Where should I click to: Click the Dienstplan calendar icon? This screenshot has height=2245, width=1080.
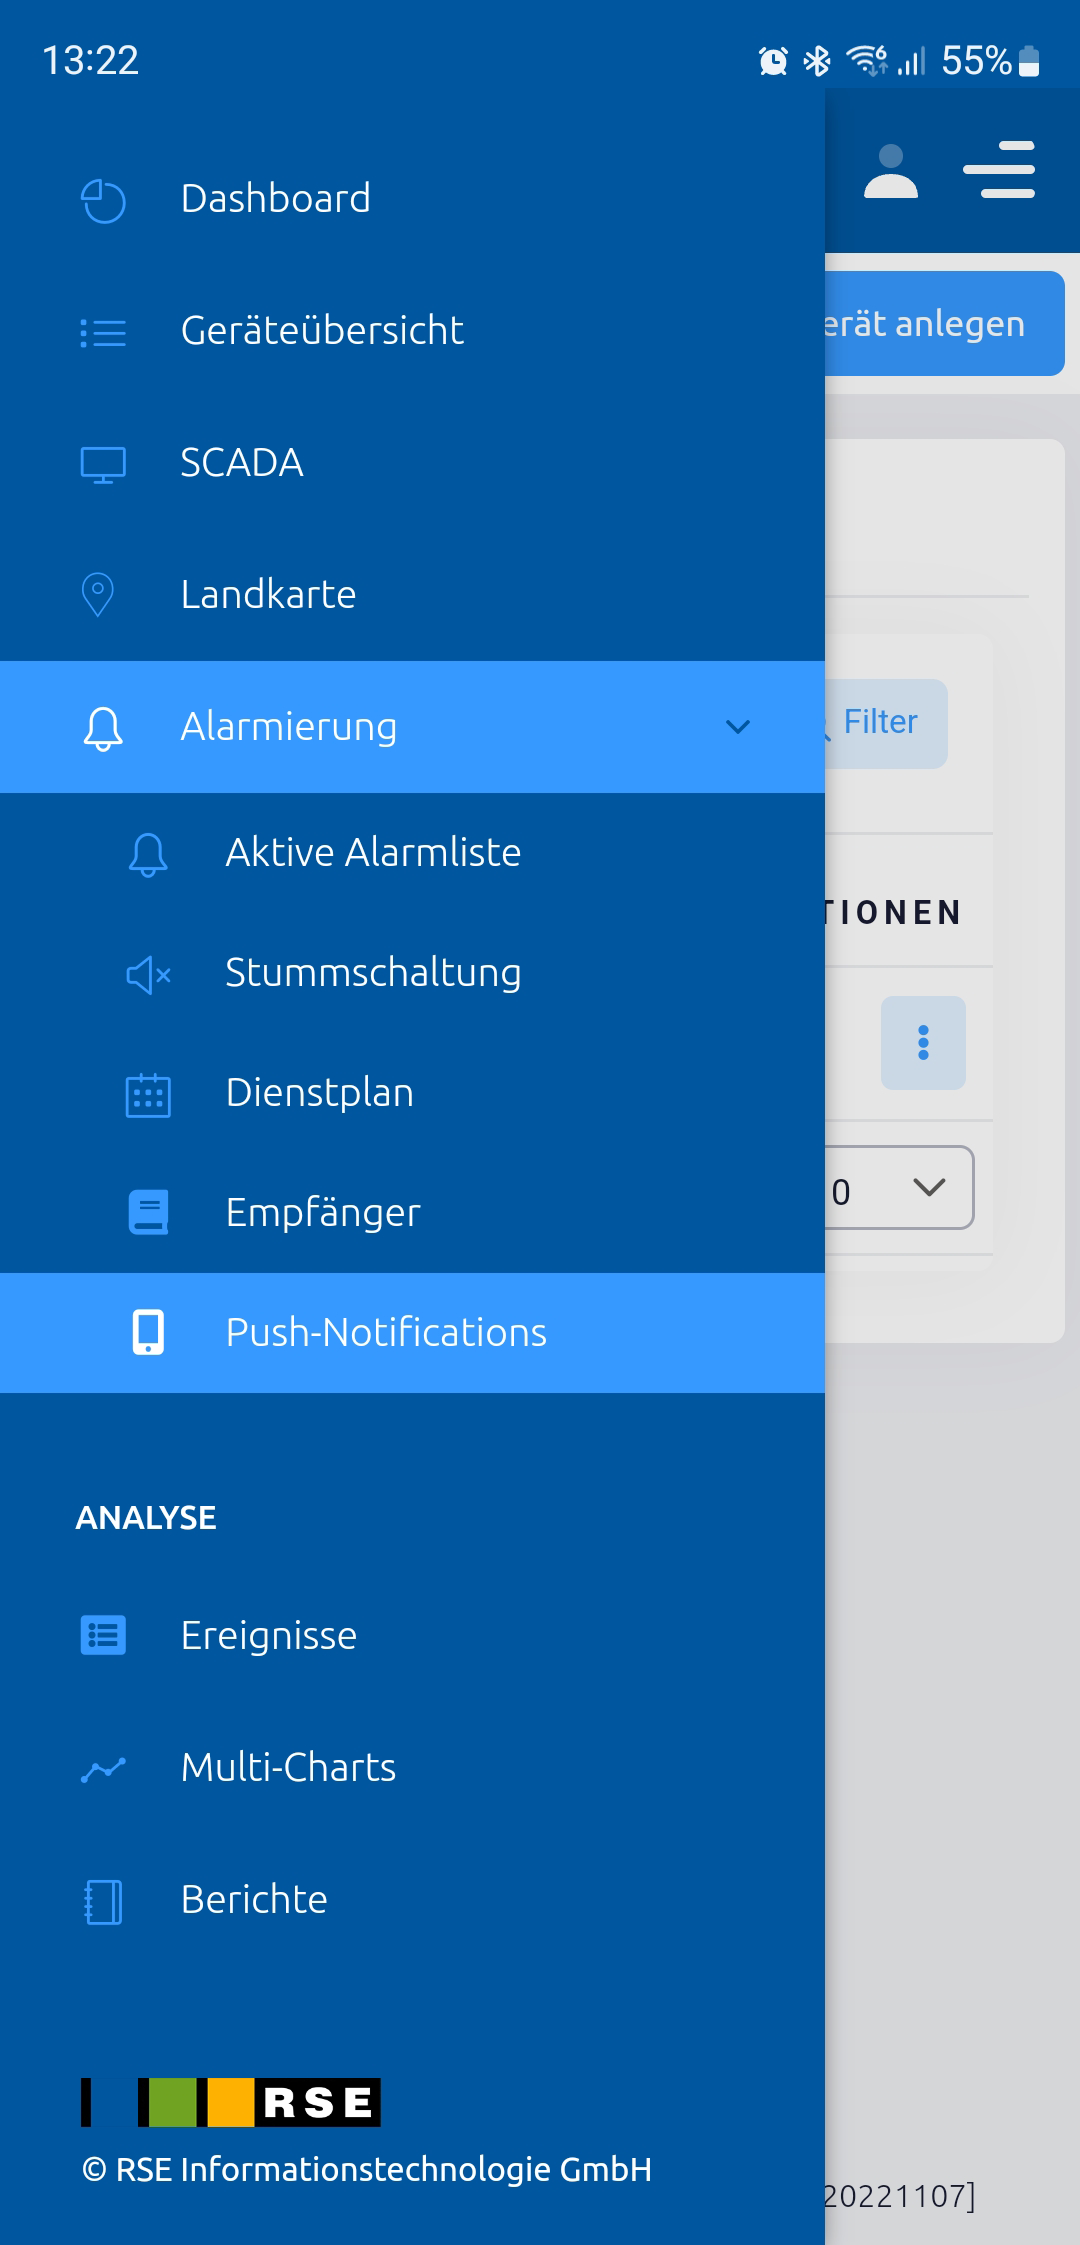pos(148,1094)
